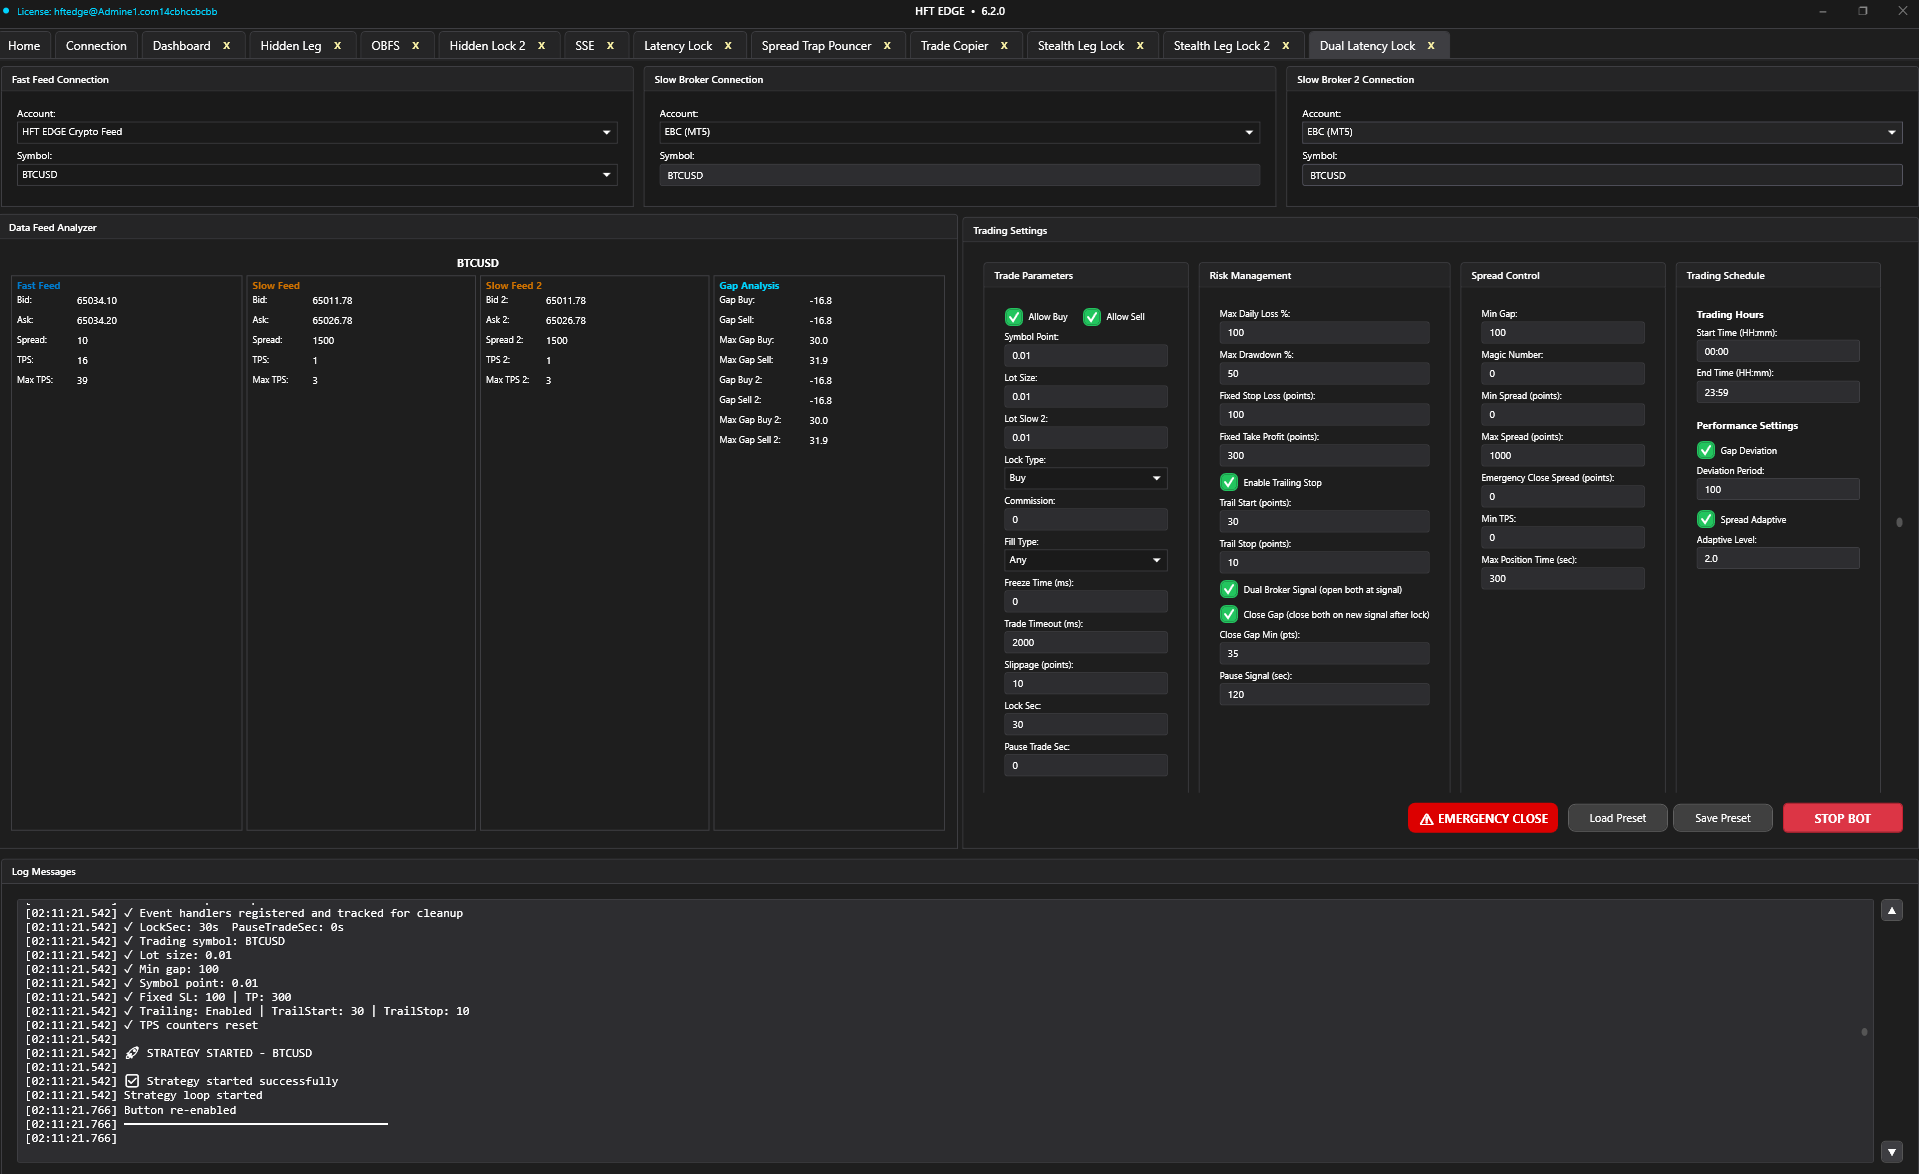Click the Start Time input field
The width and height of the screenshot is (1919, 1174).
pyautogui.click(x=1777, y=352)
